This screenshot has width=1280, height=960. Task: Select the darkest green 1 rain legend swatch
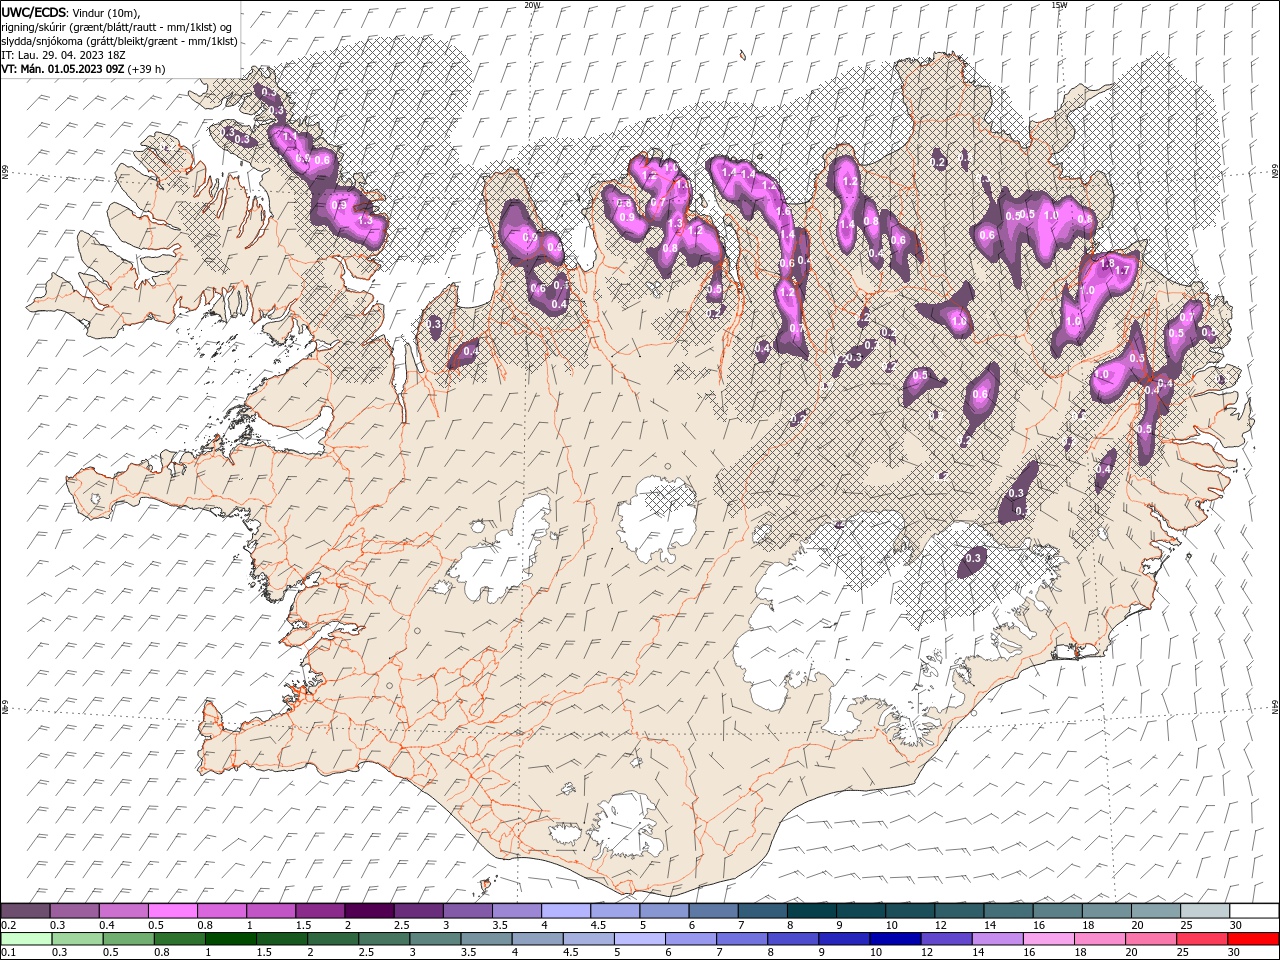(x=231, y=939)
